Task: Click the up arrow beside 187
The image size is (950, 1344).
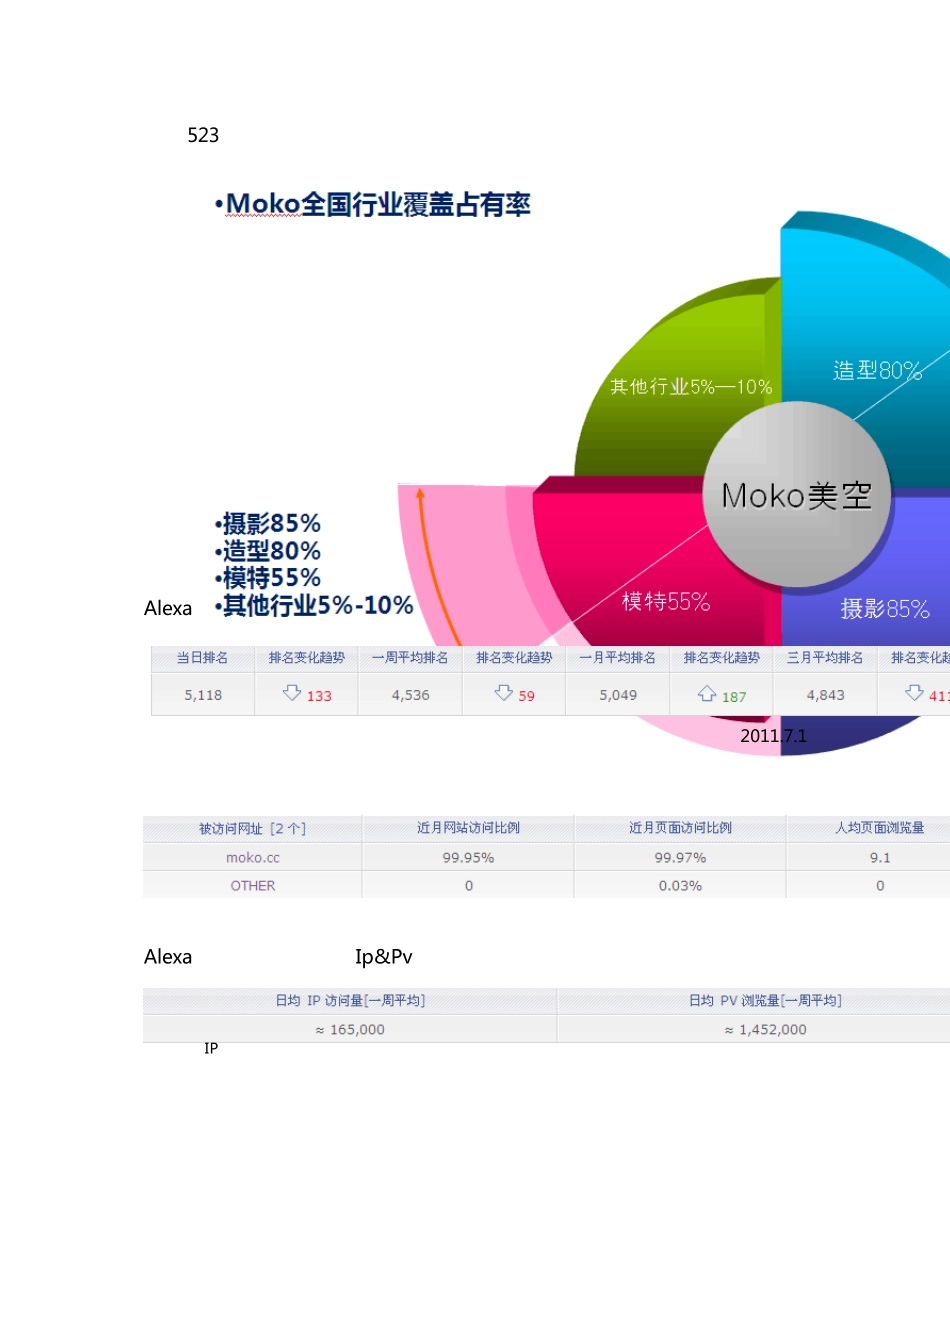Action: point(707,693)
